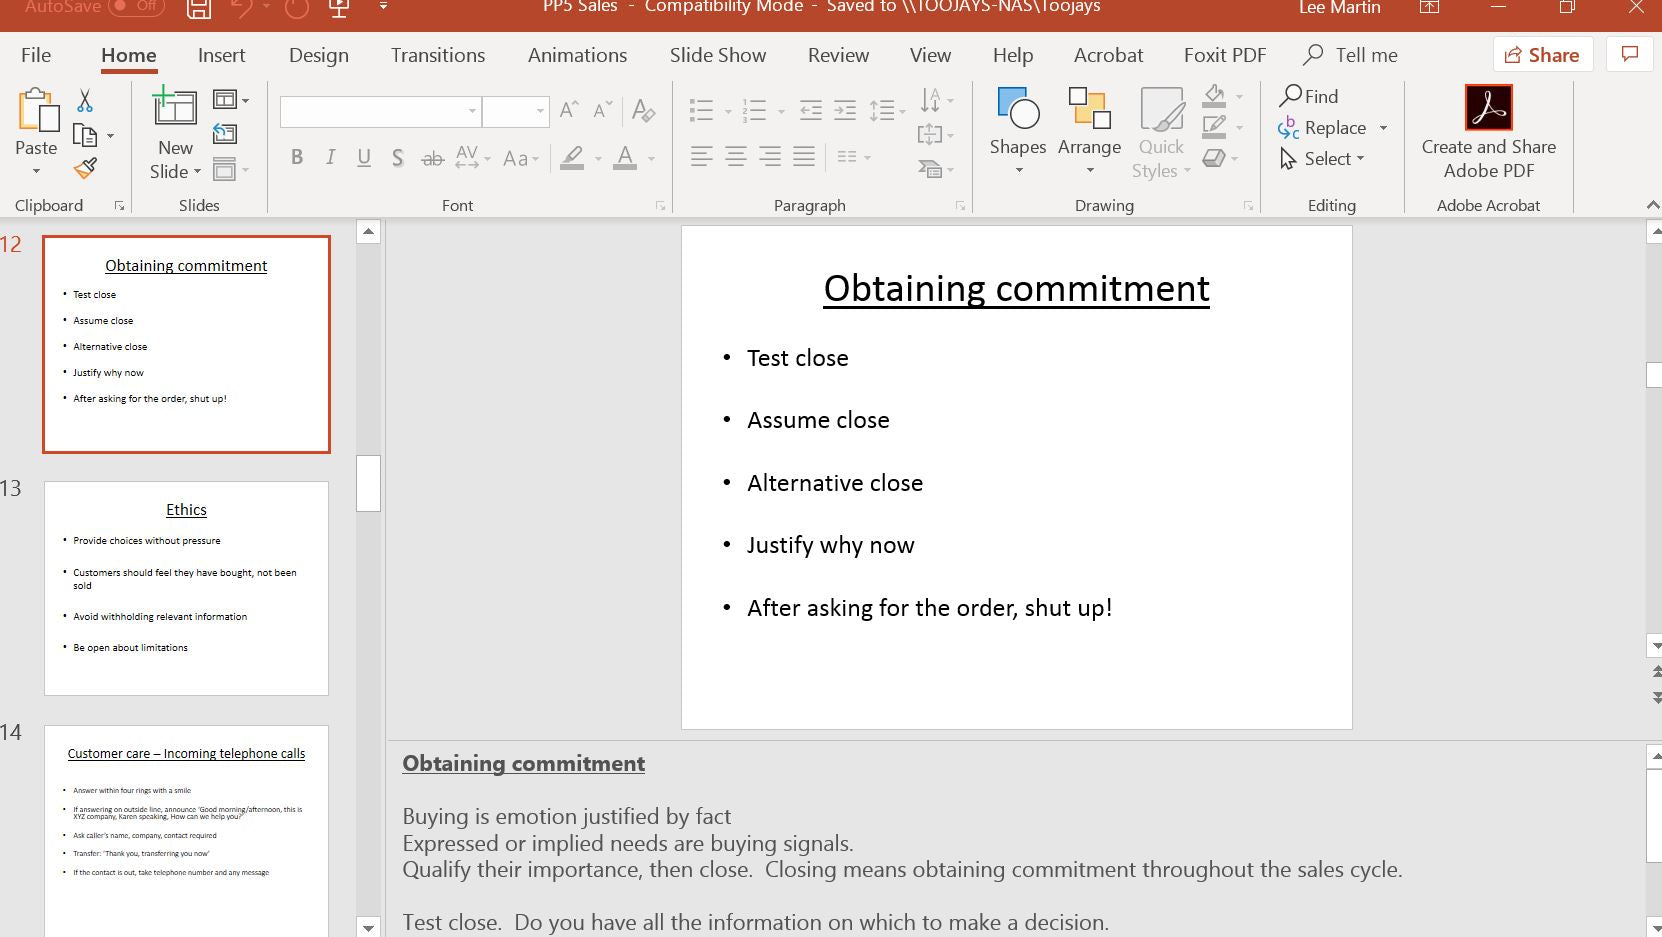Toggle Italic formatting
The width and height of the screenshot is (1662, 937).
pos(330,157)
